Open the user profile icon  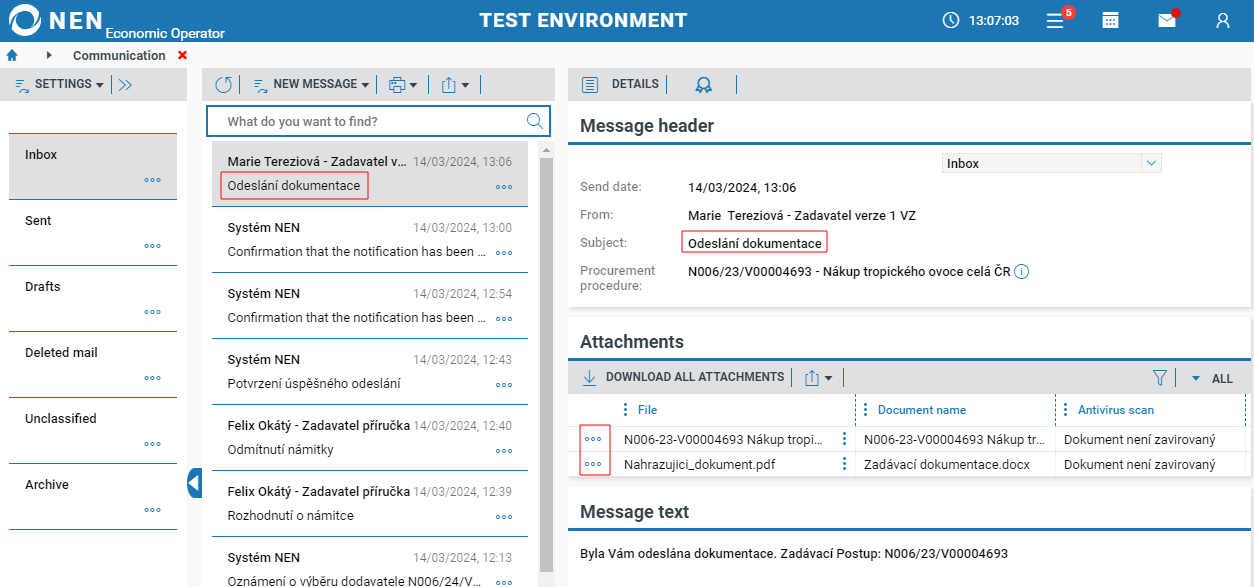pyautogui.click(x=1222, y=20)
